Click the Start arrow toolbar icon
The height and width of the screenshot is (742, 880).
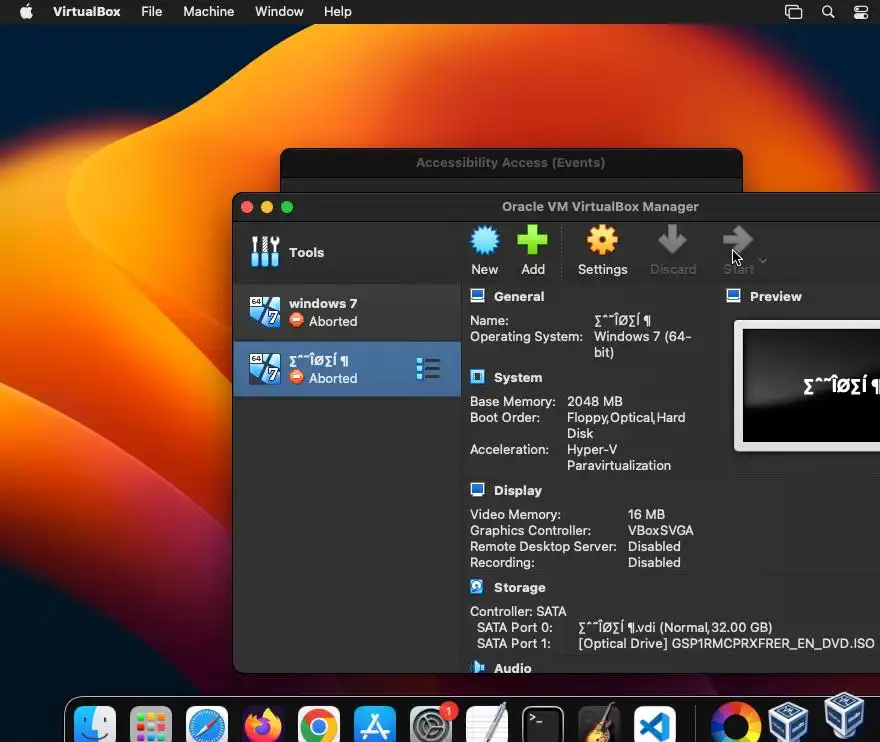[x=737, y=240]
